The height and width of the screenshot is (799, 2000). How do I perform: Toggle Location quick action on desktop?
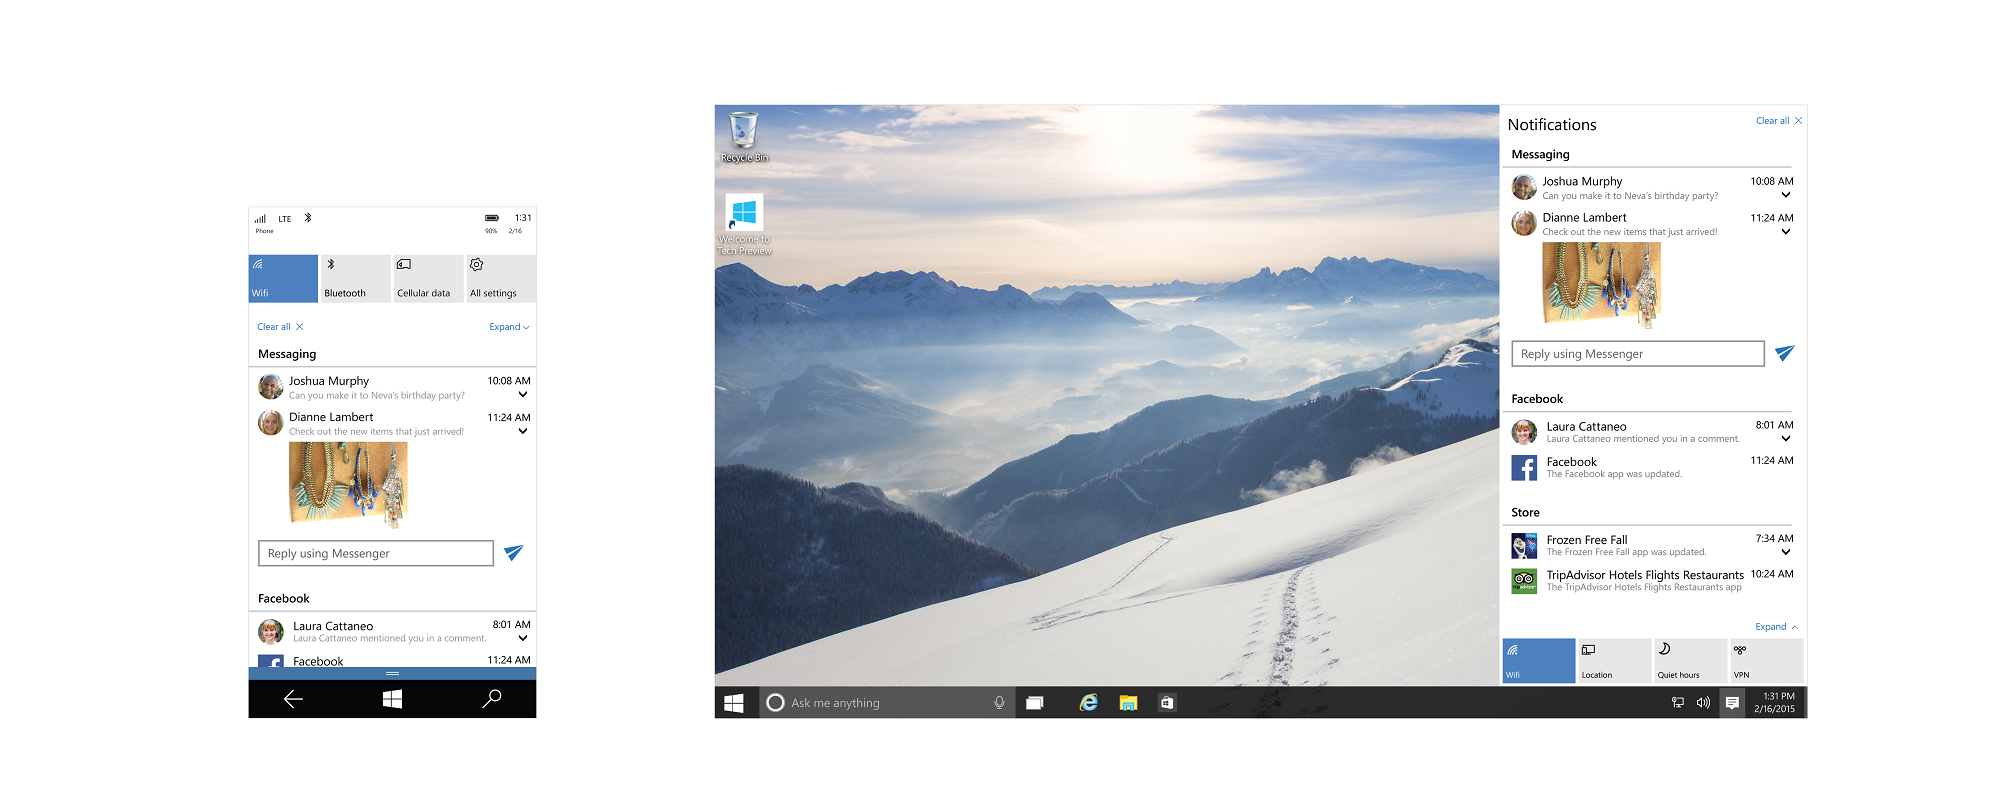pos(1614,661)
